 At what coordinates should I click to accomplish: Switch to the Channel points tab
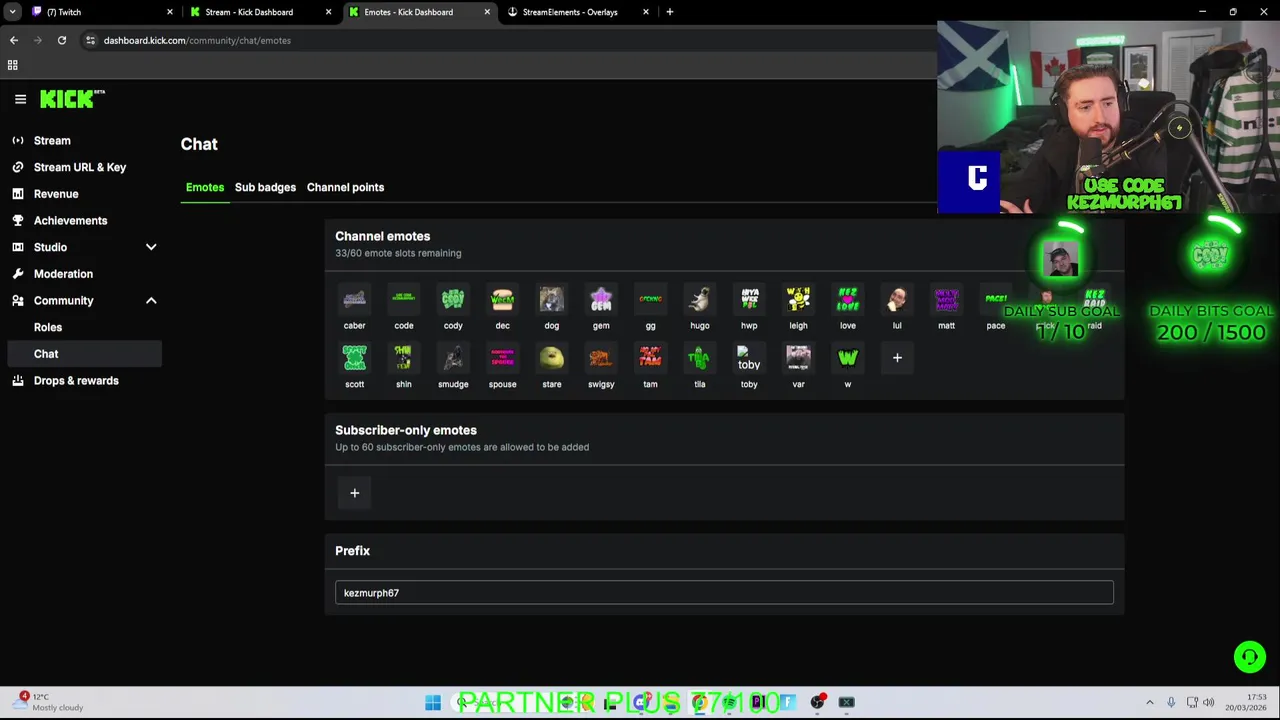pos(345,187)
